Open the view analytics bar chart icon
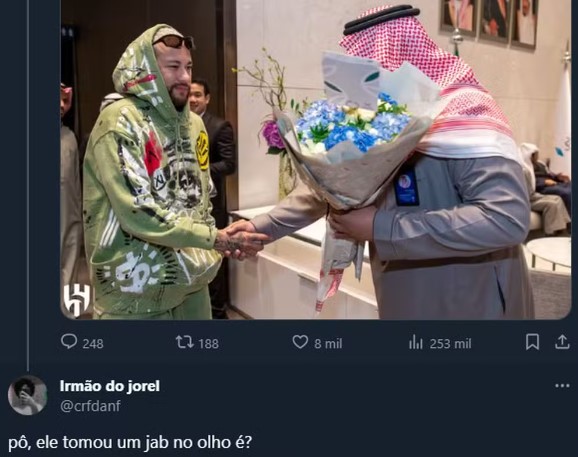The image size is (578, 457). pos(415,342)
